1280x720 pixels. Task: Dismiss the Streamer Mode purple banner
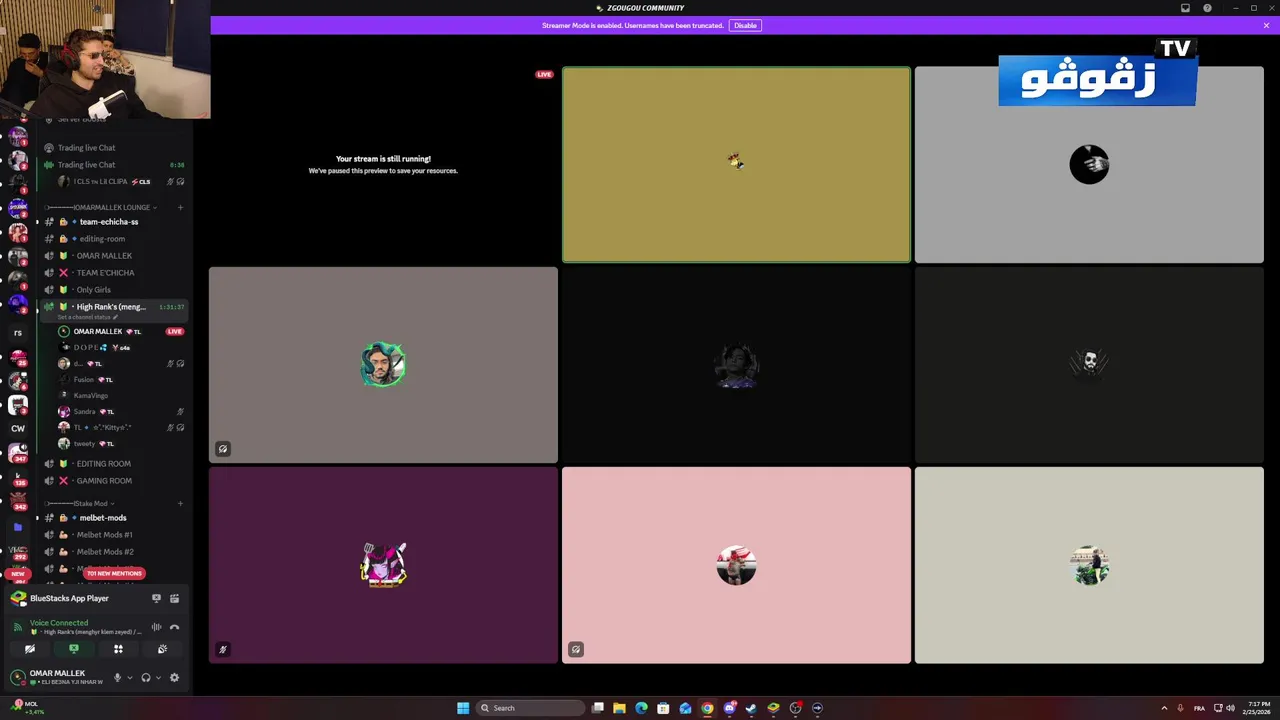1266,25
